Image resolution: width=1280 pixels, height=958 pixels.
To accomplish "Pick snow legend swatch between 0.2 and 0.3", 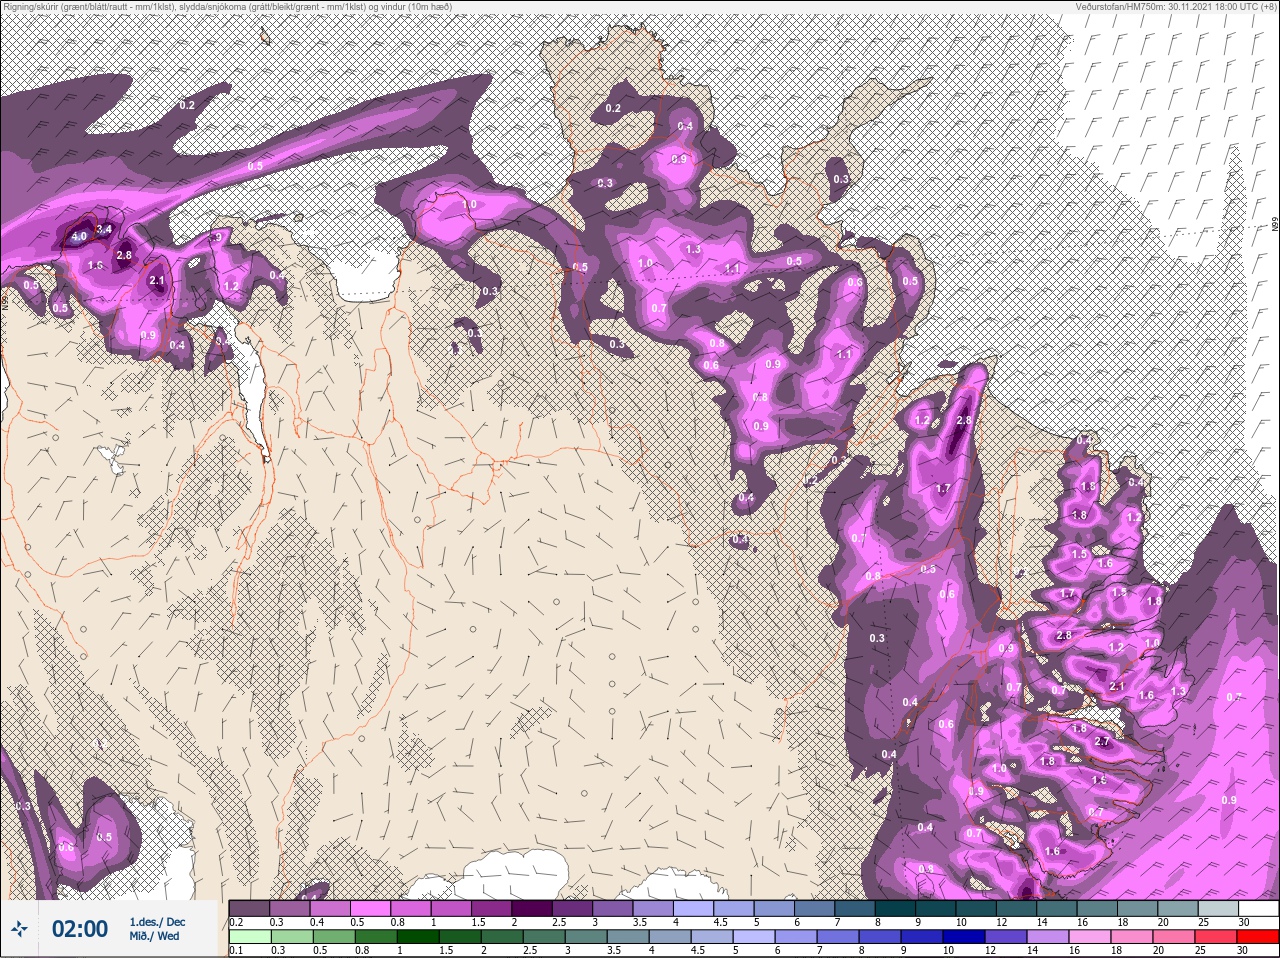I will (249, 908).
